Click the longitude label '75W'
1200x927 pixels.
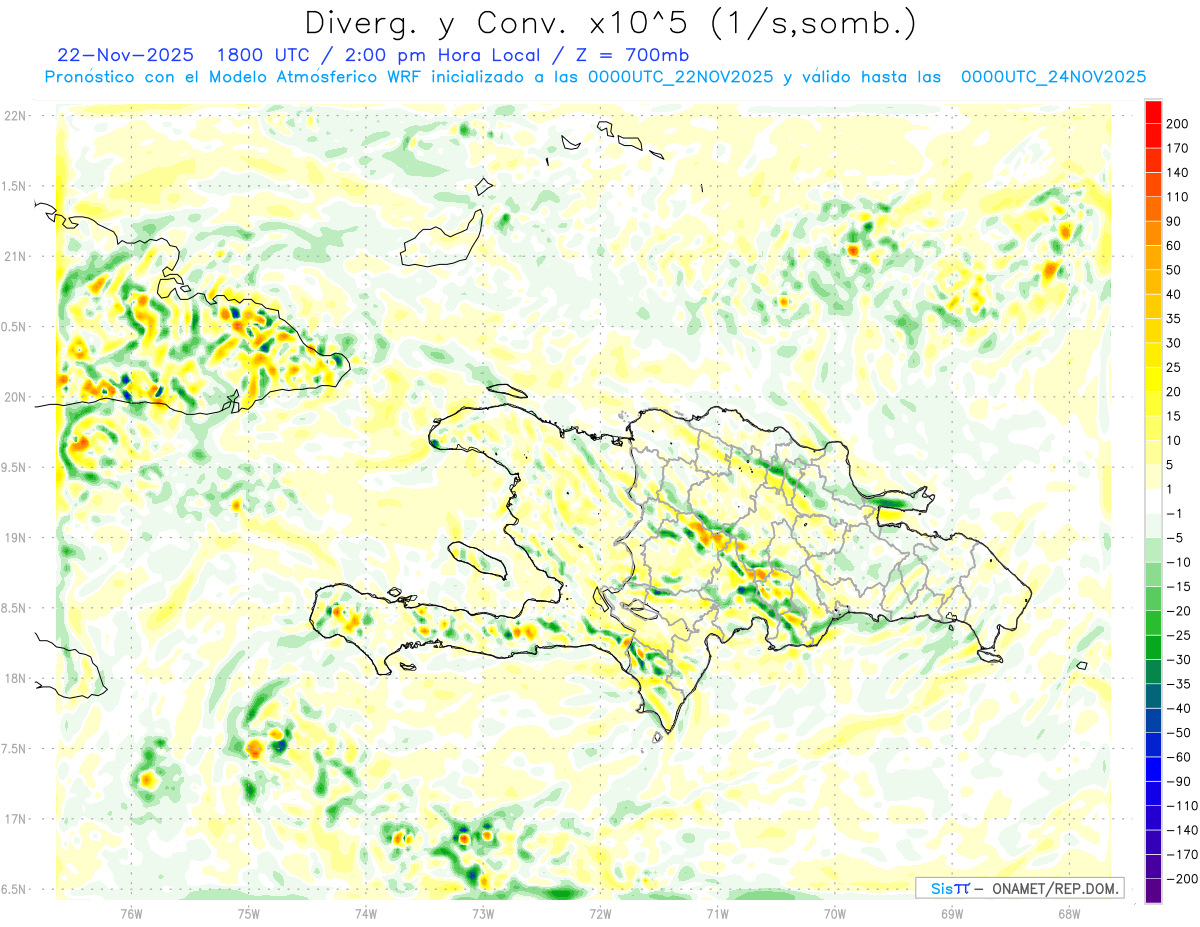[x=249, y=913]
